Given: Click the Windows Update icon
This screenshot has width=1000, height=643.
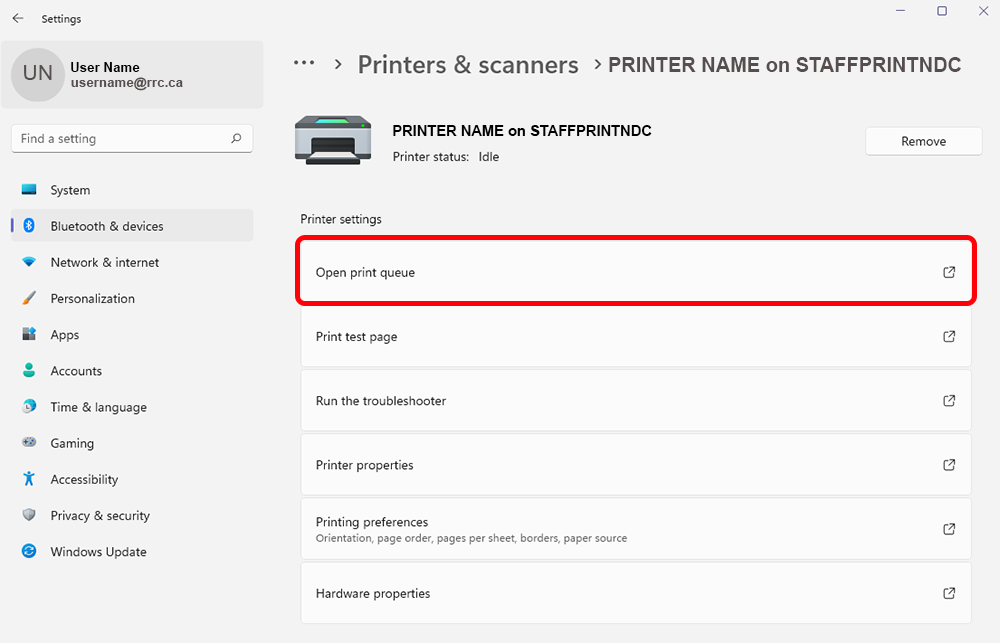Looking at the screenshot, I should [29, 551].
